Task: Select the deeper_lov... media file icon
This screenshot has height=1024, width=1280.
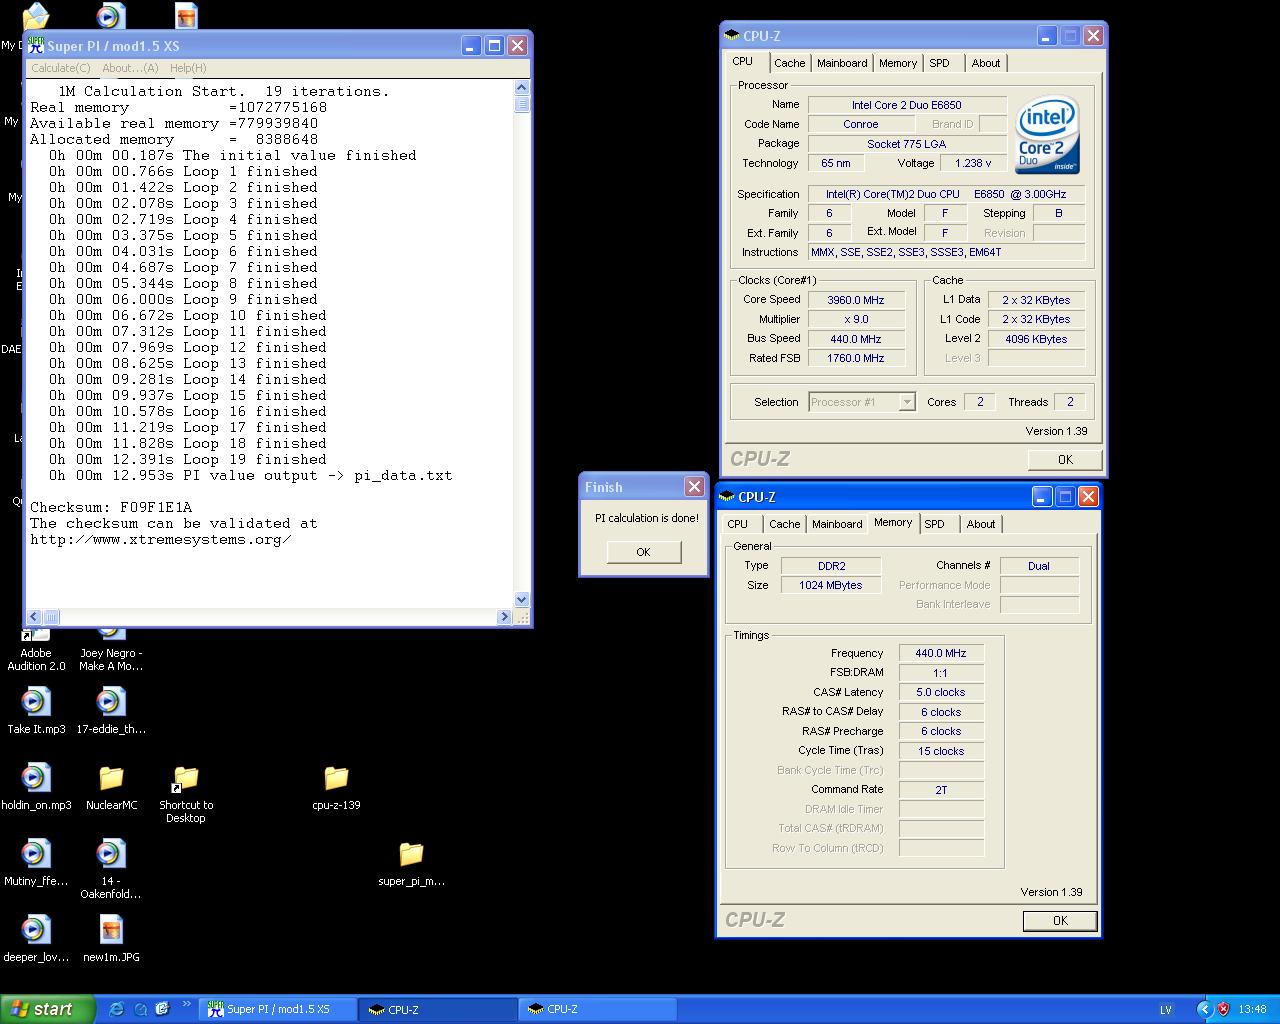Action: point(36,939)
